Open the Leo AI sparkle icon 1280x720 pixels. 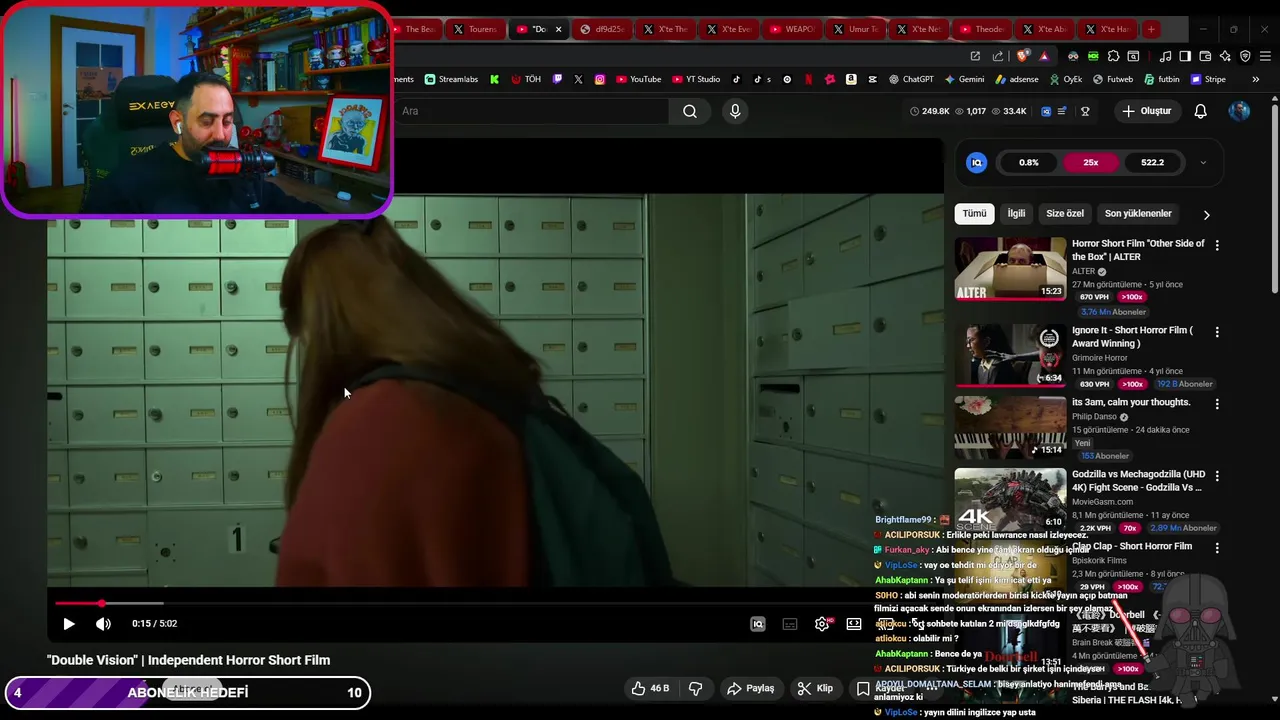(1225, 56)
